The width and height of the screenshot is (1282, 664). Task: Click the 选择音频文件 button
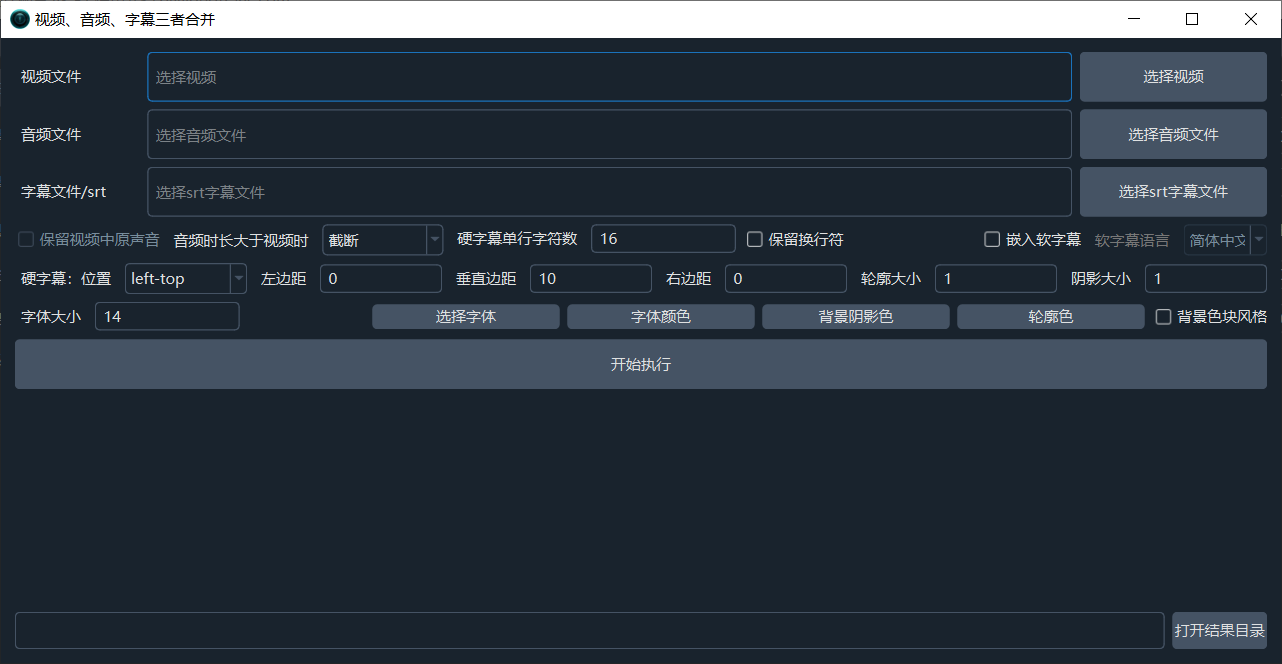1173,135
